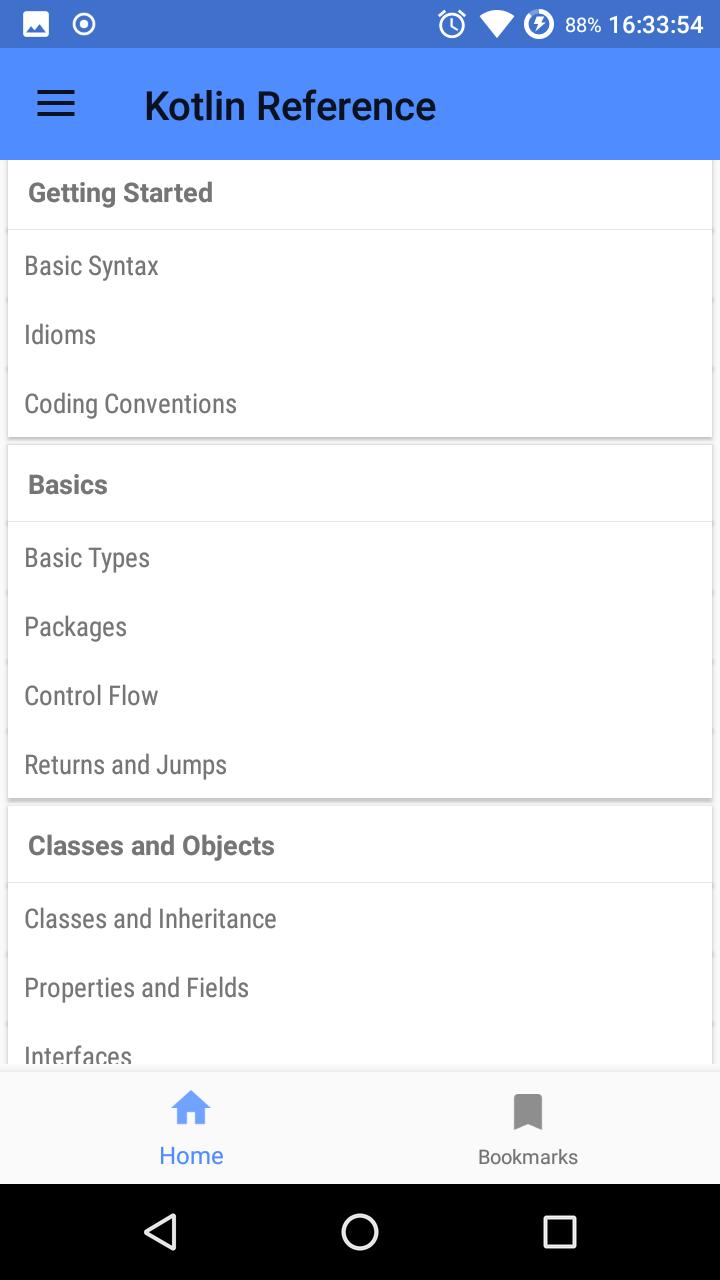
Task: Switch to the Bookmarks tab label
Action: [x=528, y=1157]
